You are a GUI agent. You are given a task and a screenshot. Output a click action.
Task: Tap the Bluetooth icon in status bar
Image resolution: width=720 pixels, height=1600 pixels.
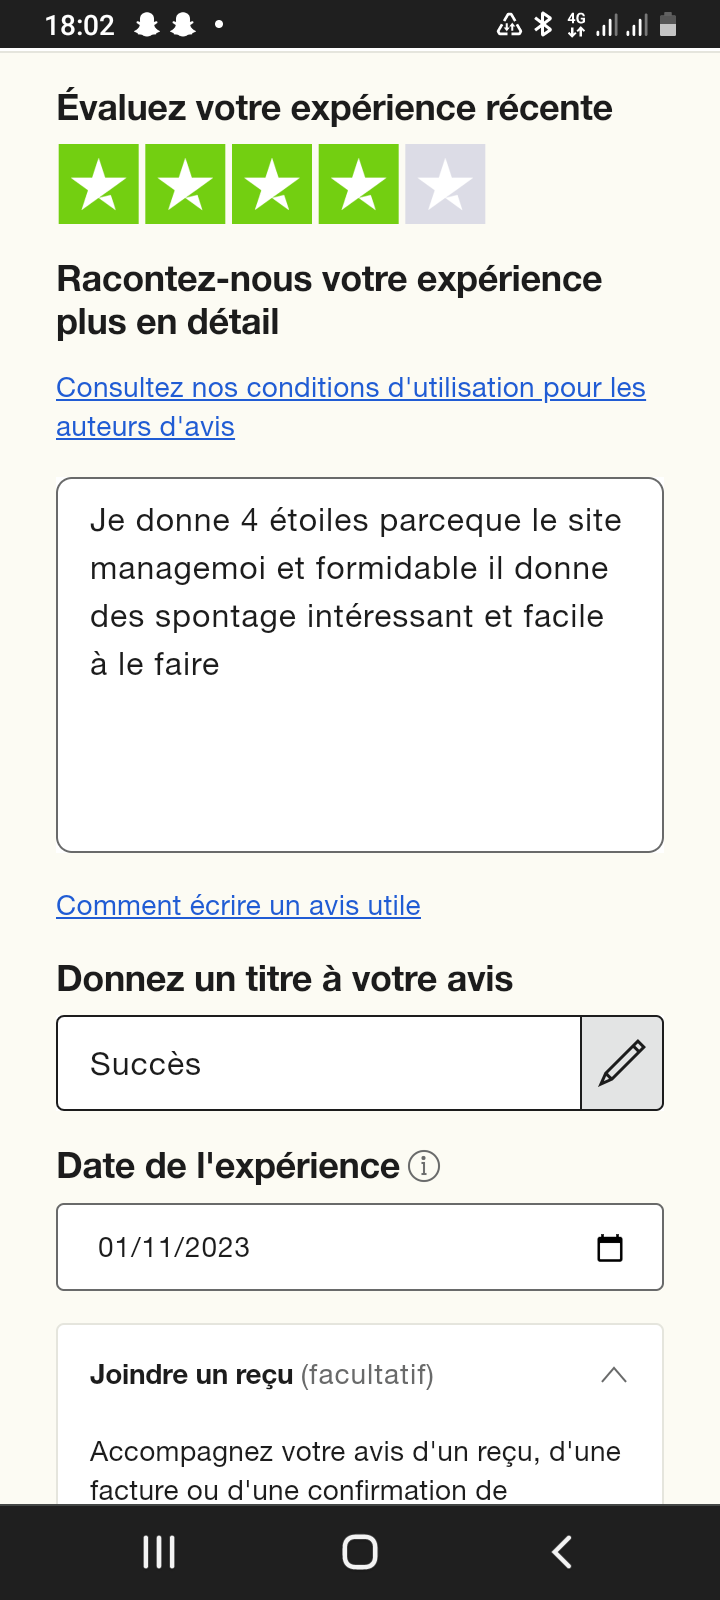(x=543, y=25)
